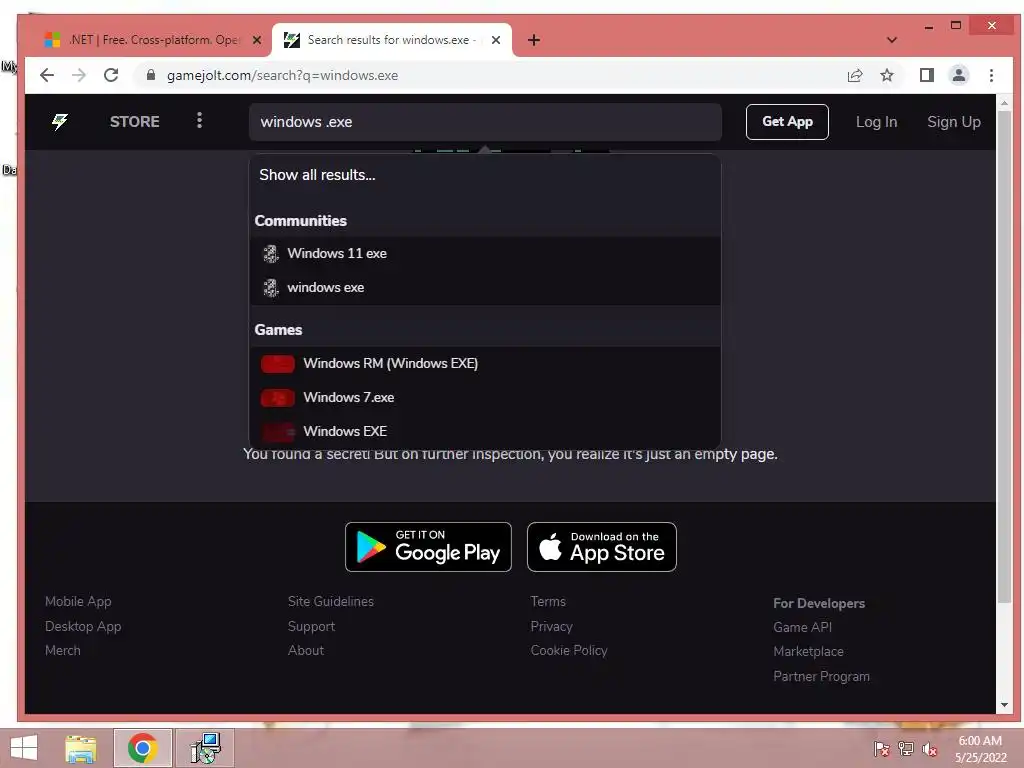The height and width of the screenshot is (768, 1024).
Task: Open a new tab with plus button
Action: [x=534, y=40]
